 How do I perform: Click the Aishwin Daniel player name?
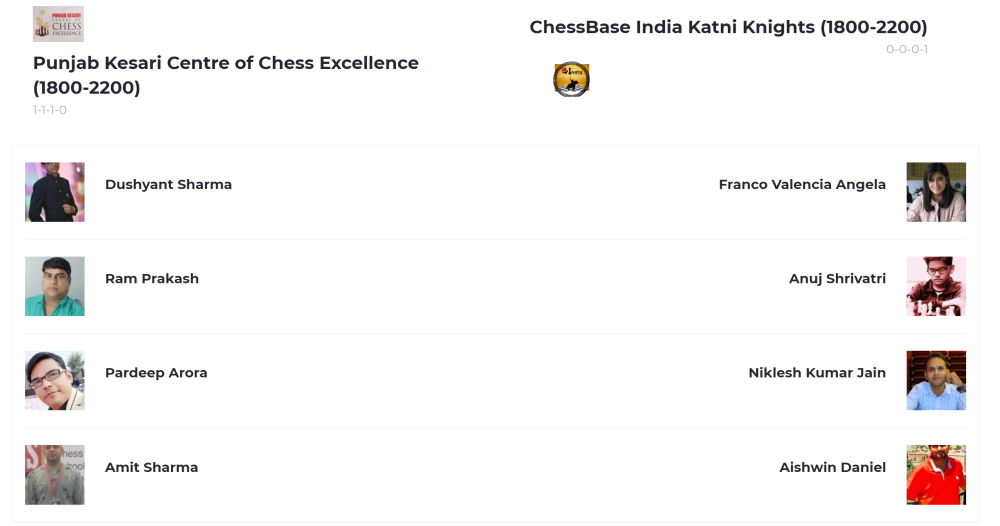832,467
